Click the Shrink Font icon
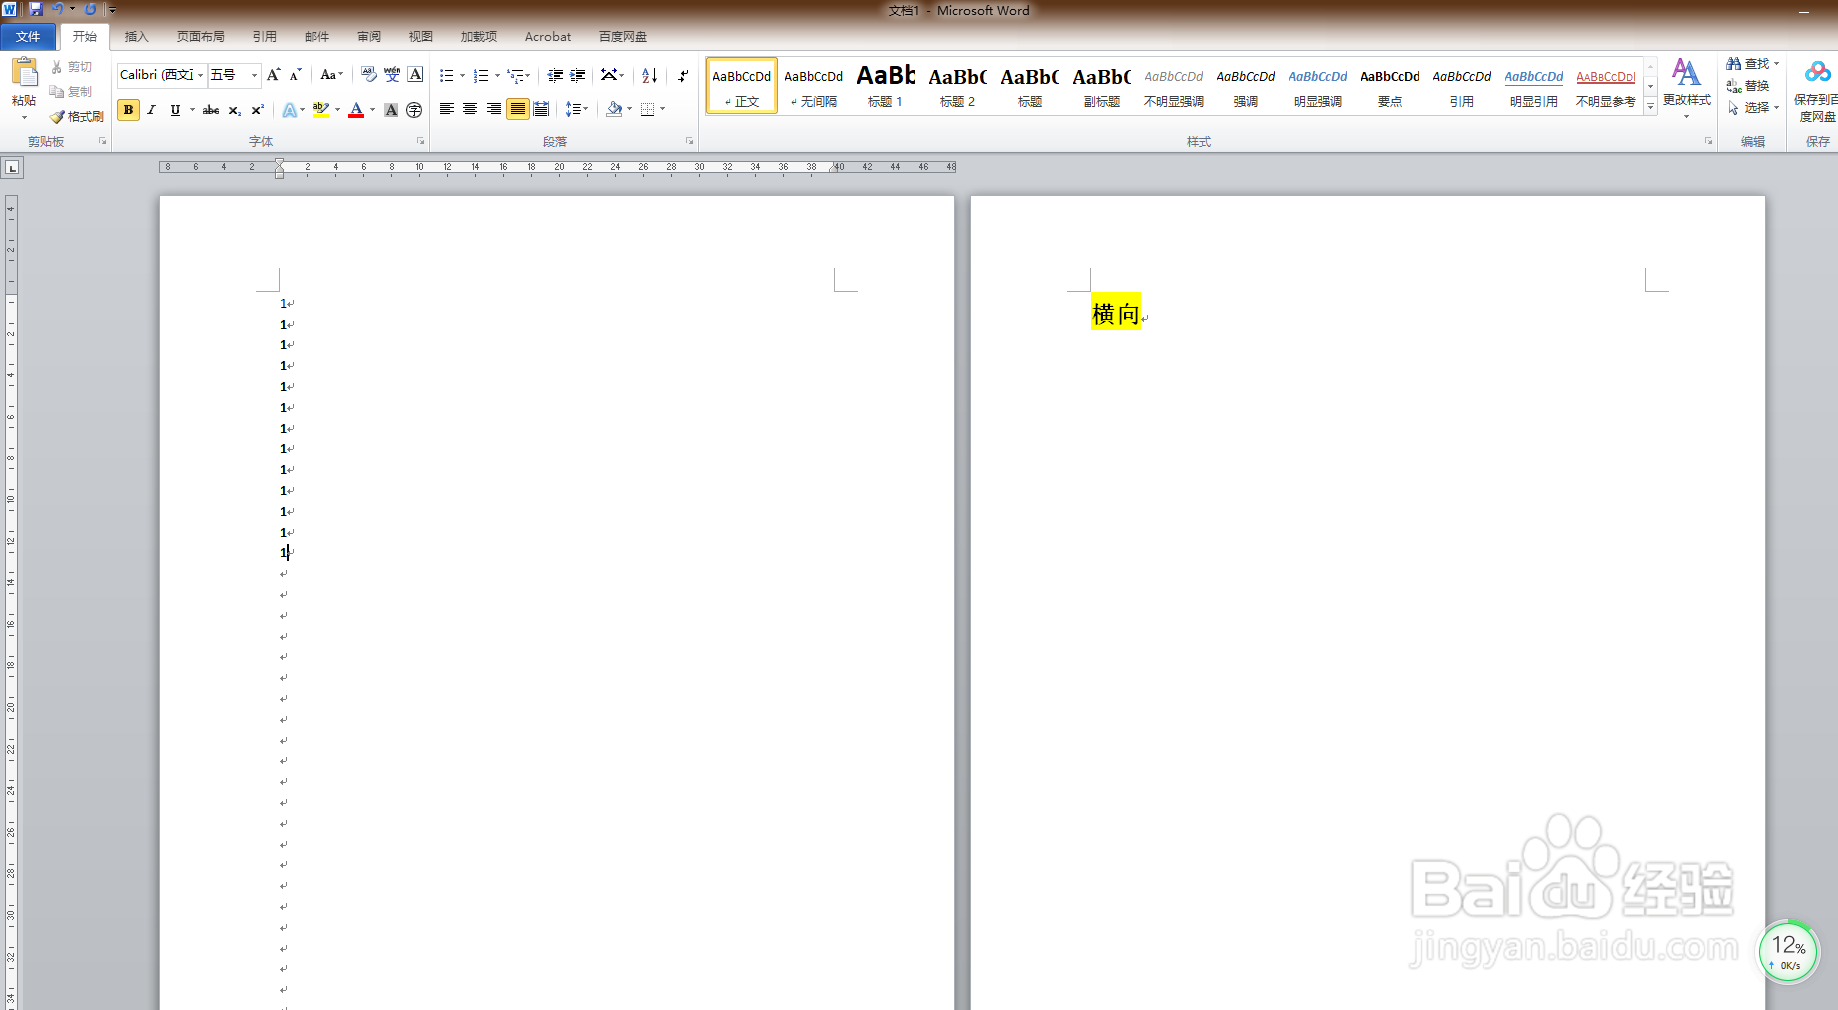This screenshot has width=1838, height=1010. tap(296, 75)
